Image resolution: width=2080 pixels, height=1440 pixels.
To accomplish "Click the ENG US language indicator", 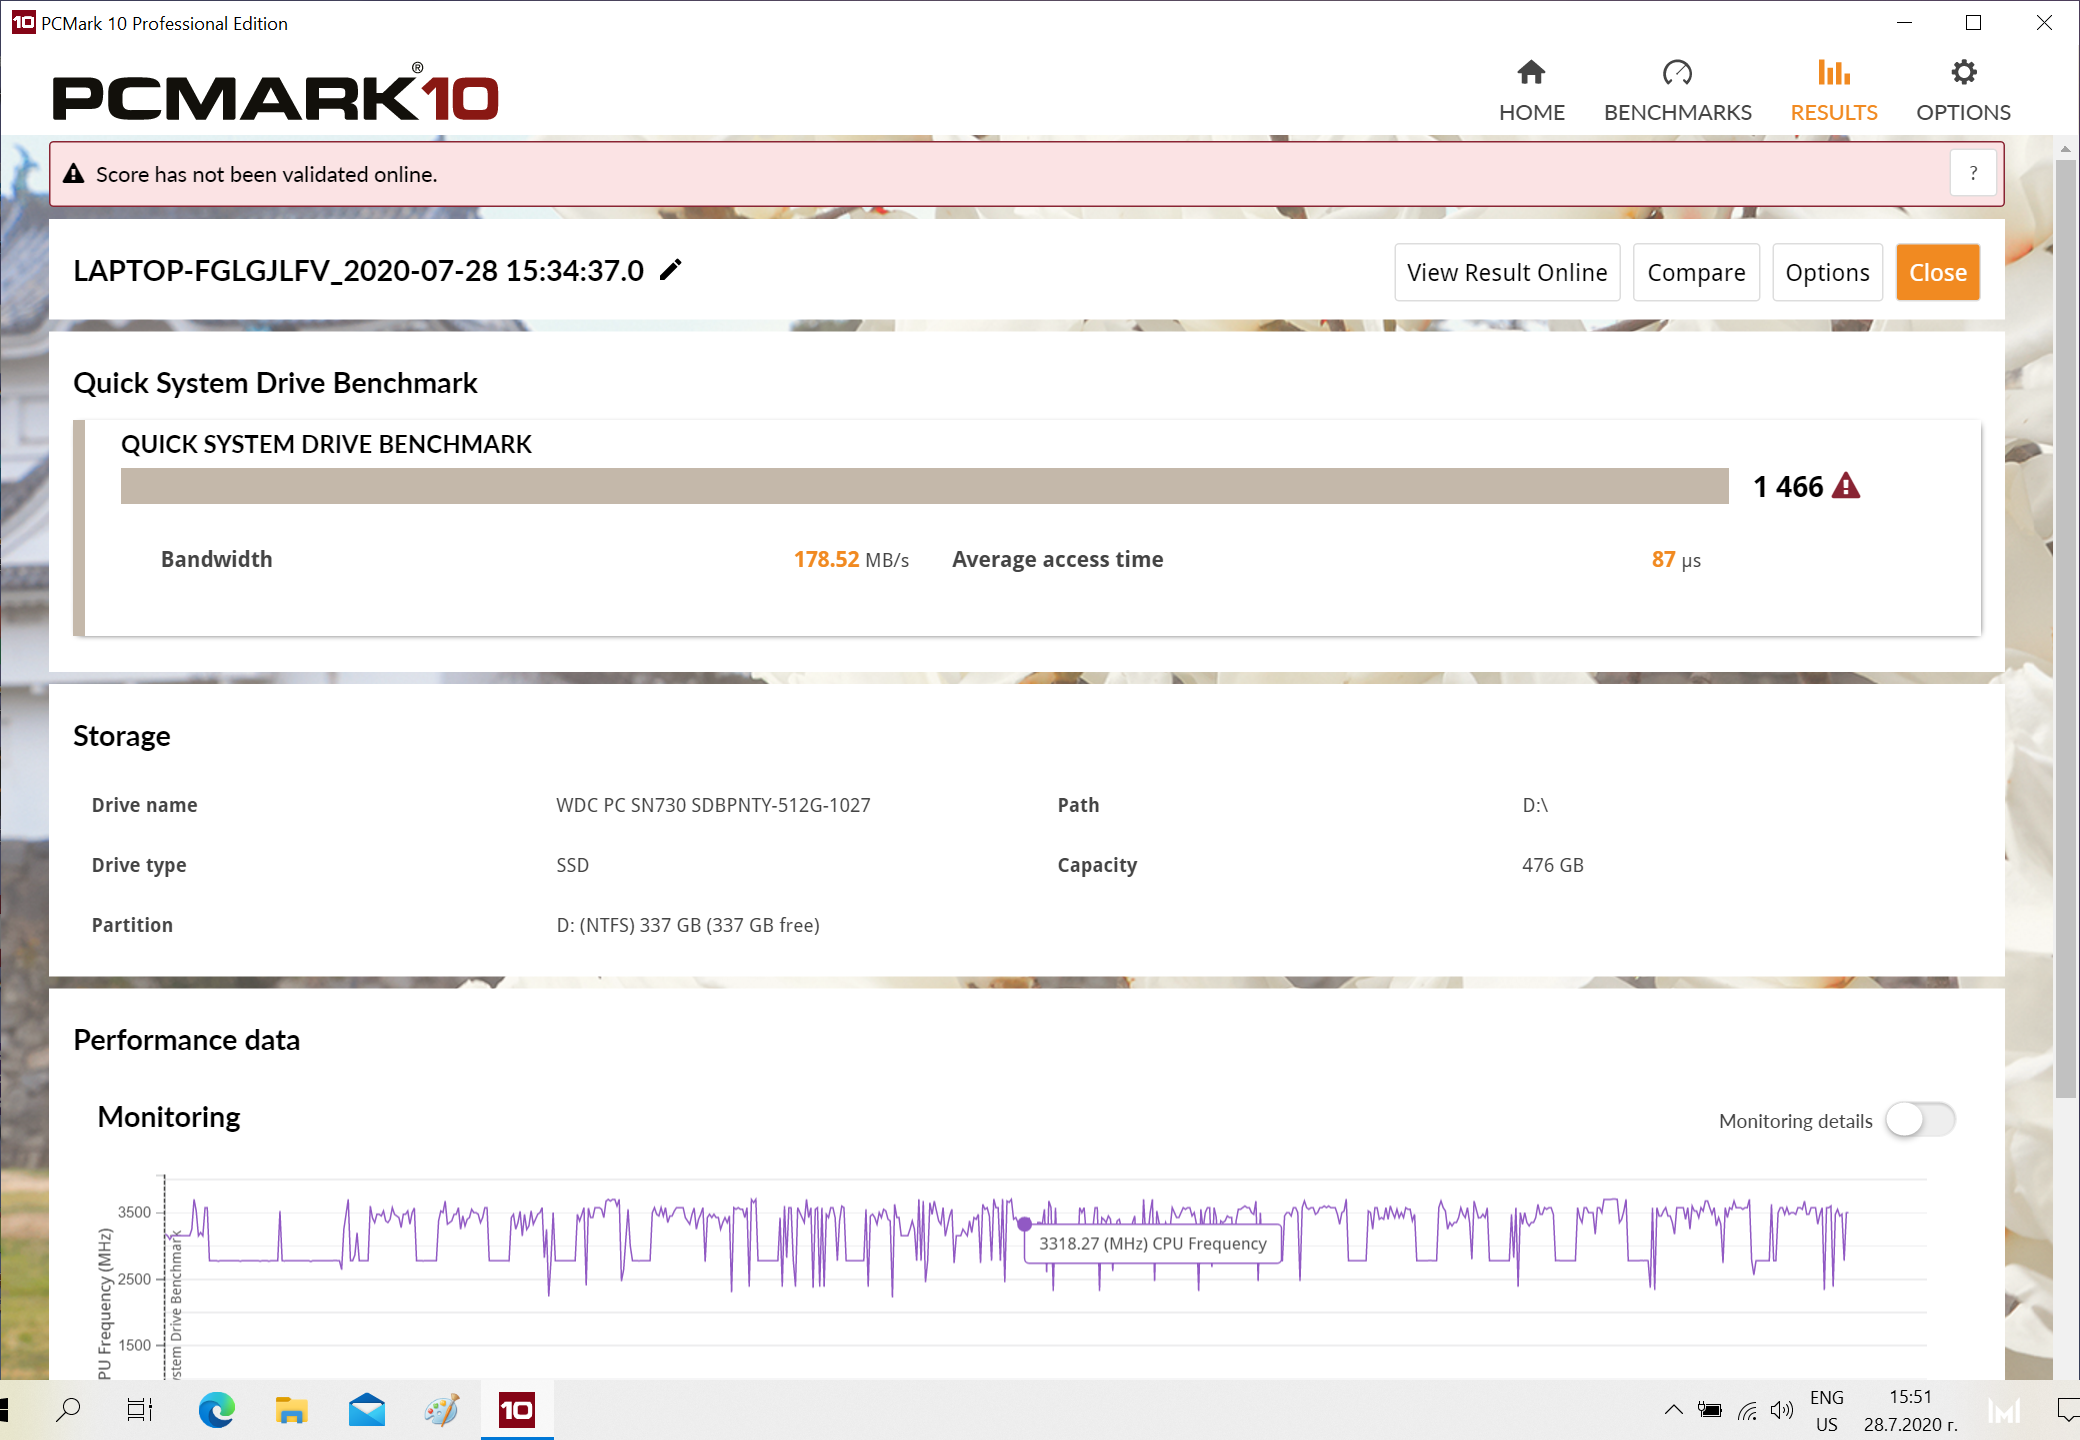I will click(1827, 1410).
